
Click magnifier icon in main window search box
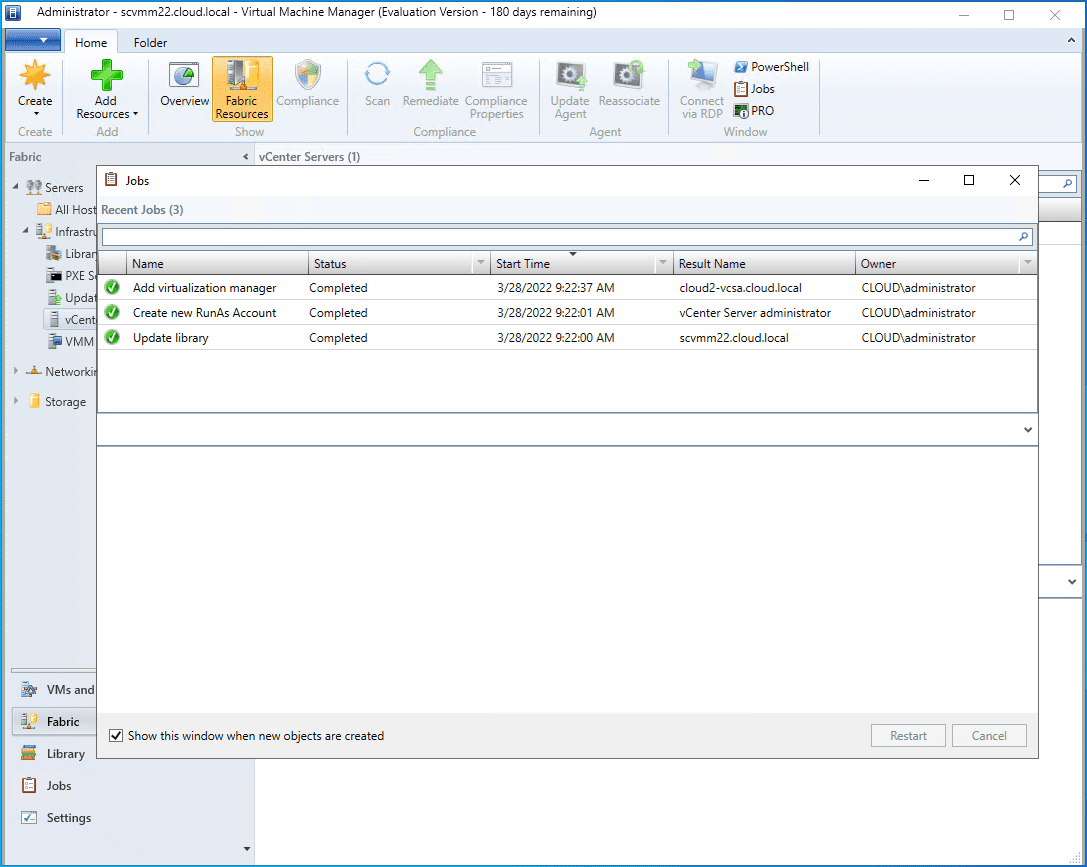click(1068, 184)
